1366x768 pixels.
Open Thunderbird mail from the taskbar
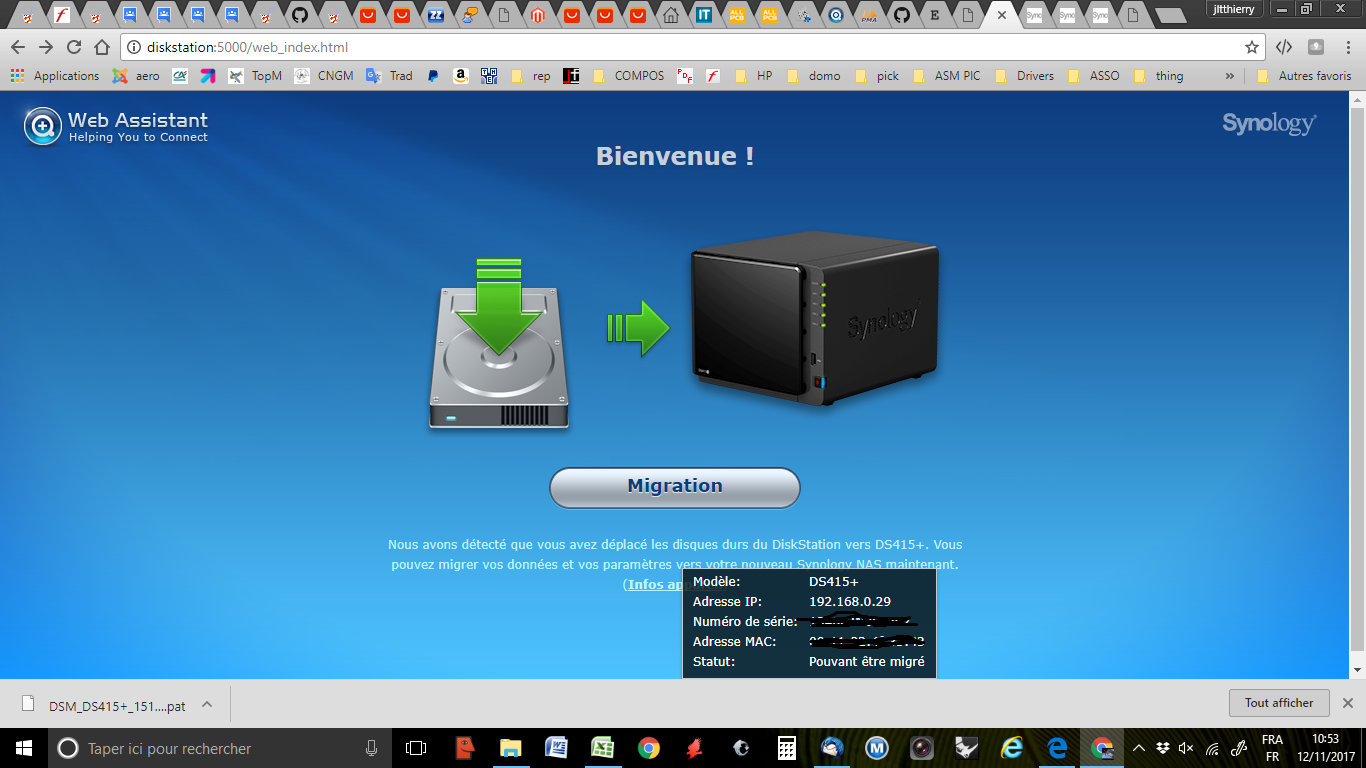832,748
